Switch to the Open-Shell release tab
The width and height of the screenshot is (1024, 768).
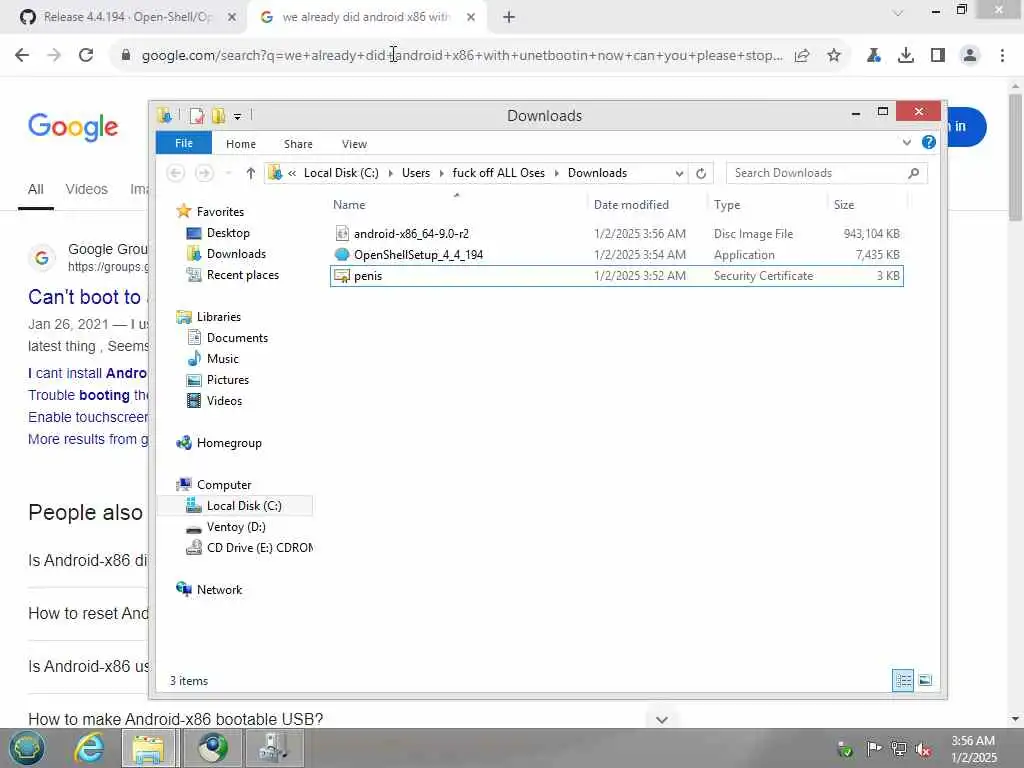tap(127, 17)
